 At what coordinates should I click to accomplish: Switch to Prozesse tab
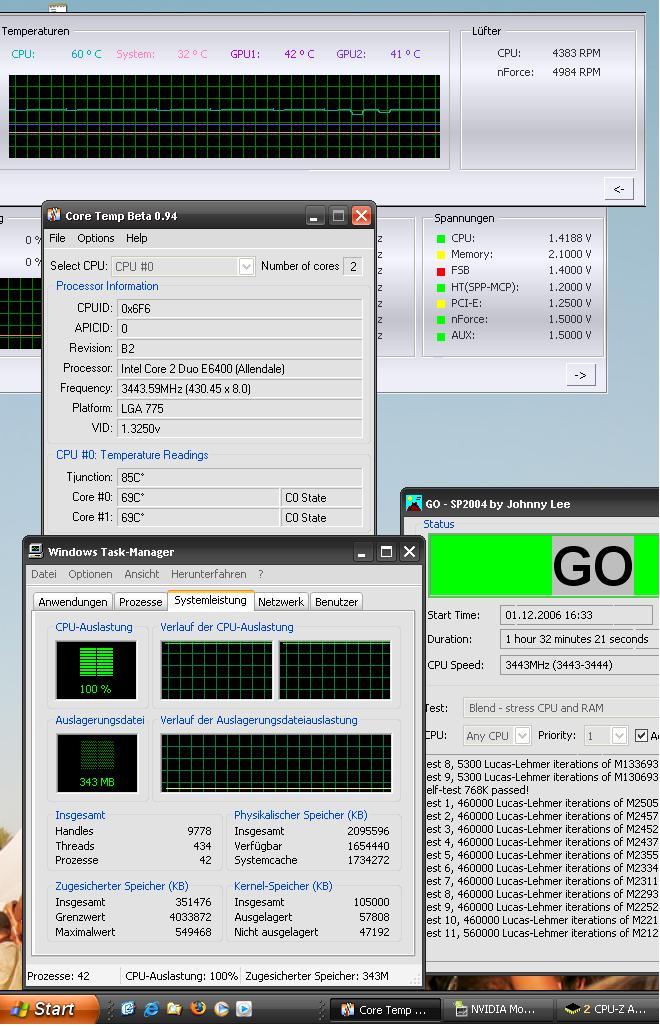point(140,602)
